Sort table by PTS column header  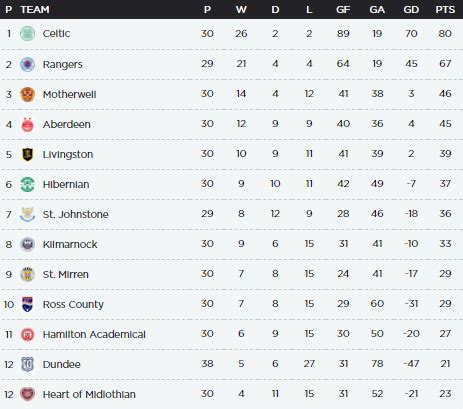[445, 9]
